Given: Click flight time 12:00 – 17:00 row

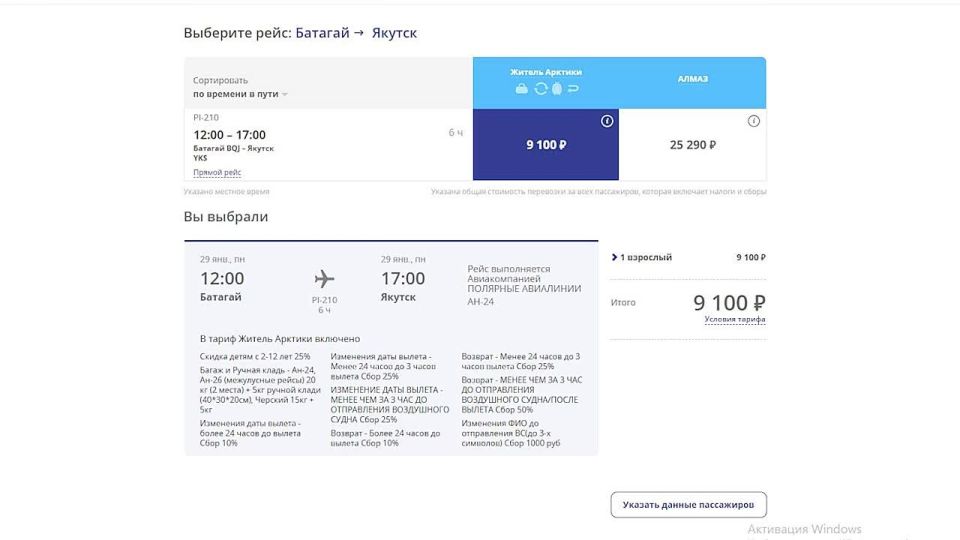Looking at the screenshot, I should [x=230, y=135].
